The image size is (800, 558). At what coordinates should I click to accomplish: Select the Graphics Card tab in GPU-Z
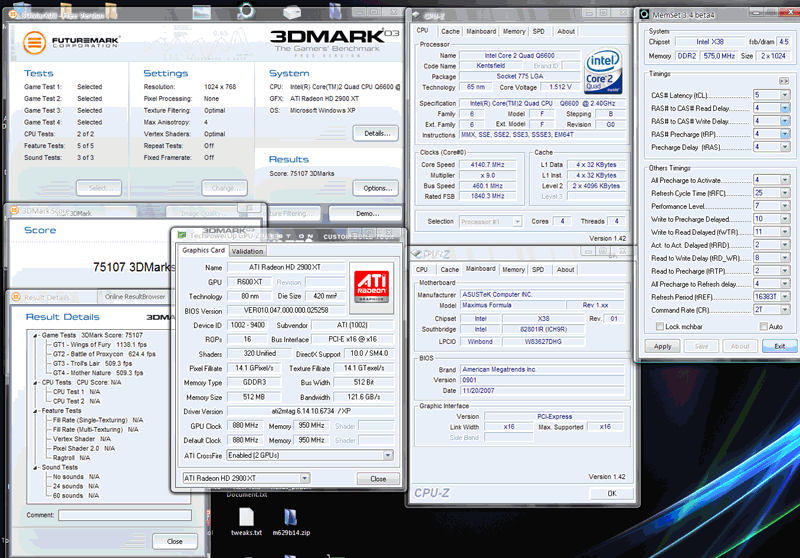click(203, 250)
